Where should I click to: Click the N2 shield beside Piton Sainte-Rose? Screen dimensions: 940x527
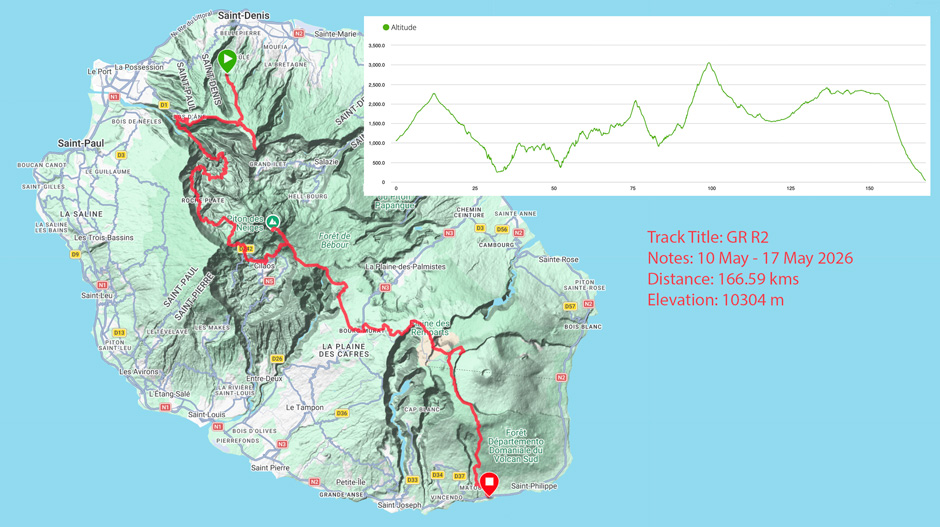[588, 304]
